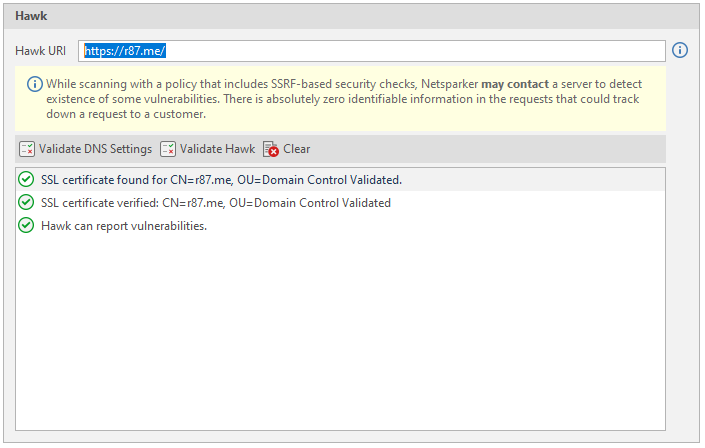The image size is (705, 448).
Task: Click green check beside Hawk can report vulnerabilities
Action: click(x=27, y=226)
